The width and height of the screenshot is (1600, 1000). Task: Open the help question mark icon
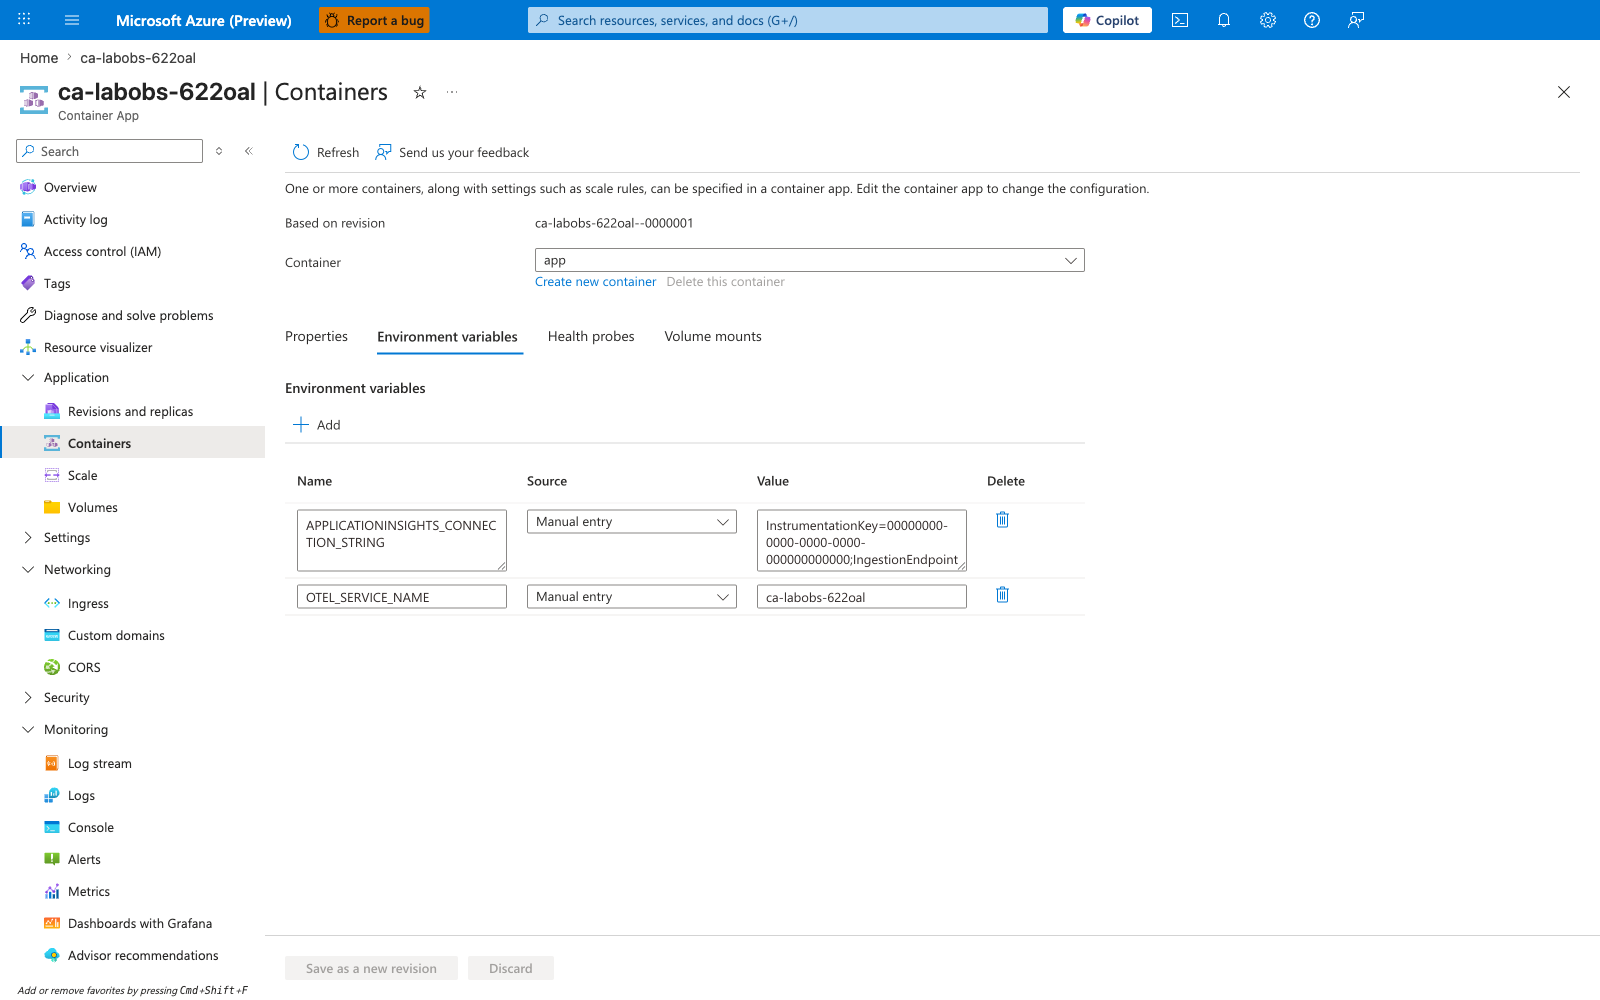coord(1312,20)
